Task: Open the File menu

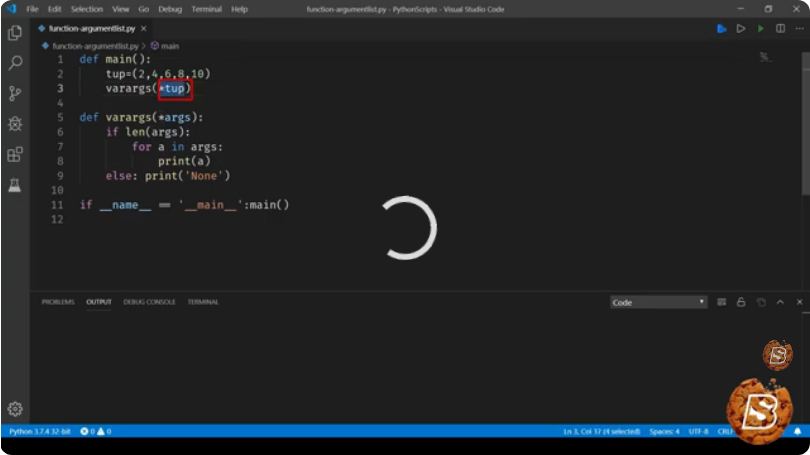Action: (x=32, y=9)
